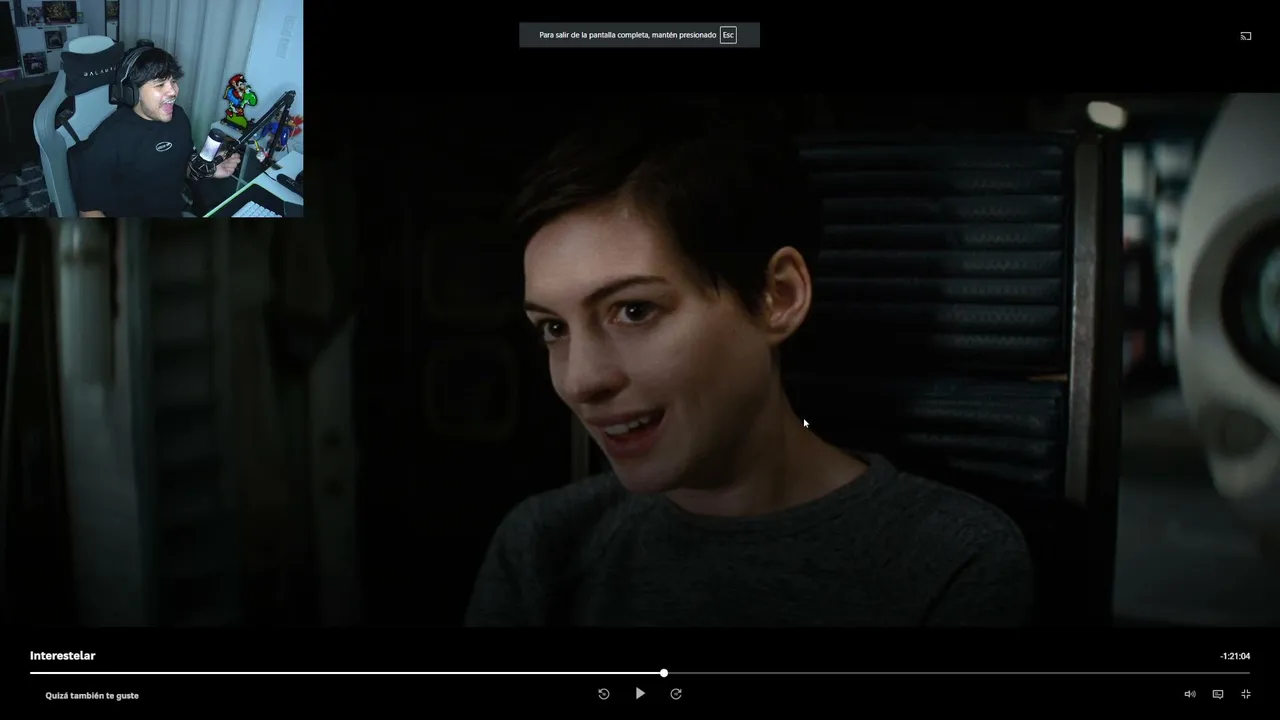Viewport: 1280px width, 720px height.
Task: Click the cast to device icon
Action: click(1246, 36)
